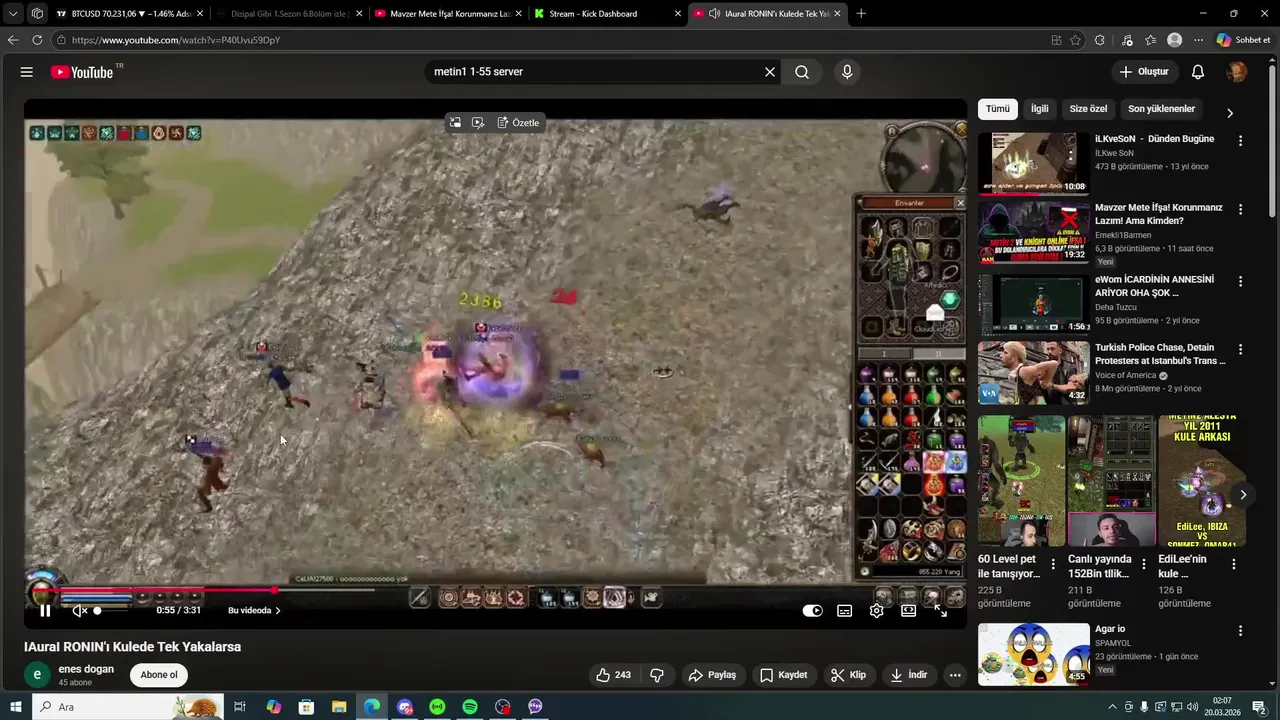Screen dimensions: 1280x720
Task: Turn on subtitles in the player
Action: coord(845,610)
